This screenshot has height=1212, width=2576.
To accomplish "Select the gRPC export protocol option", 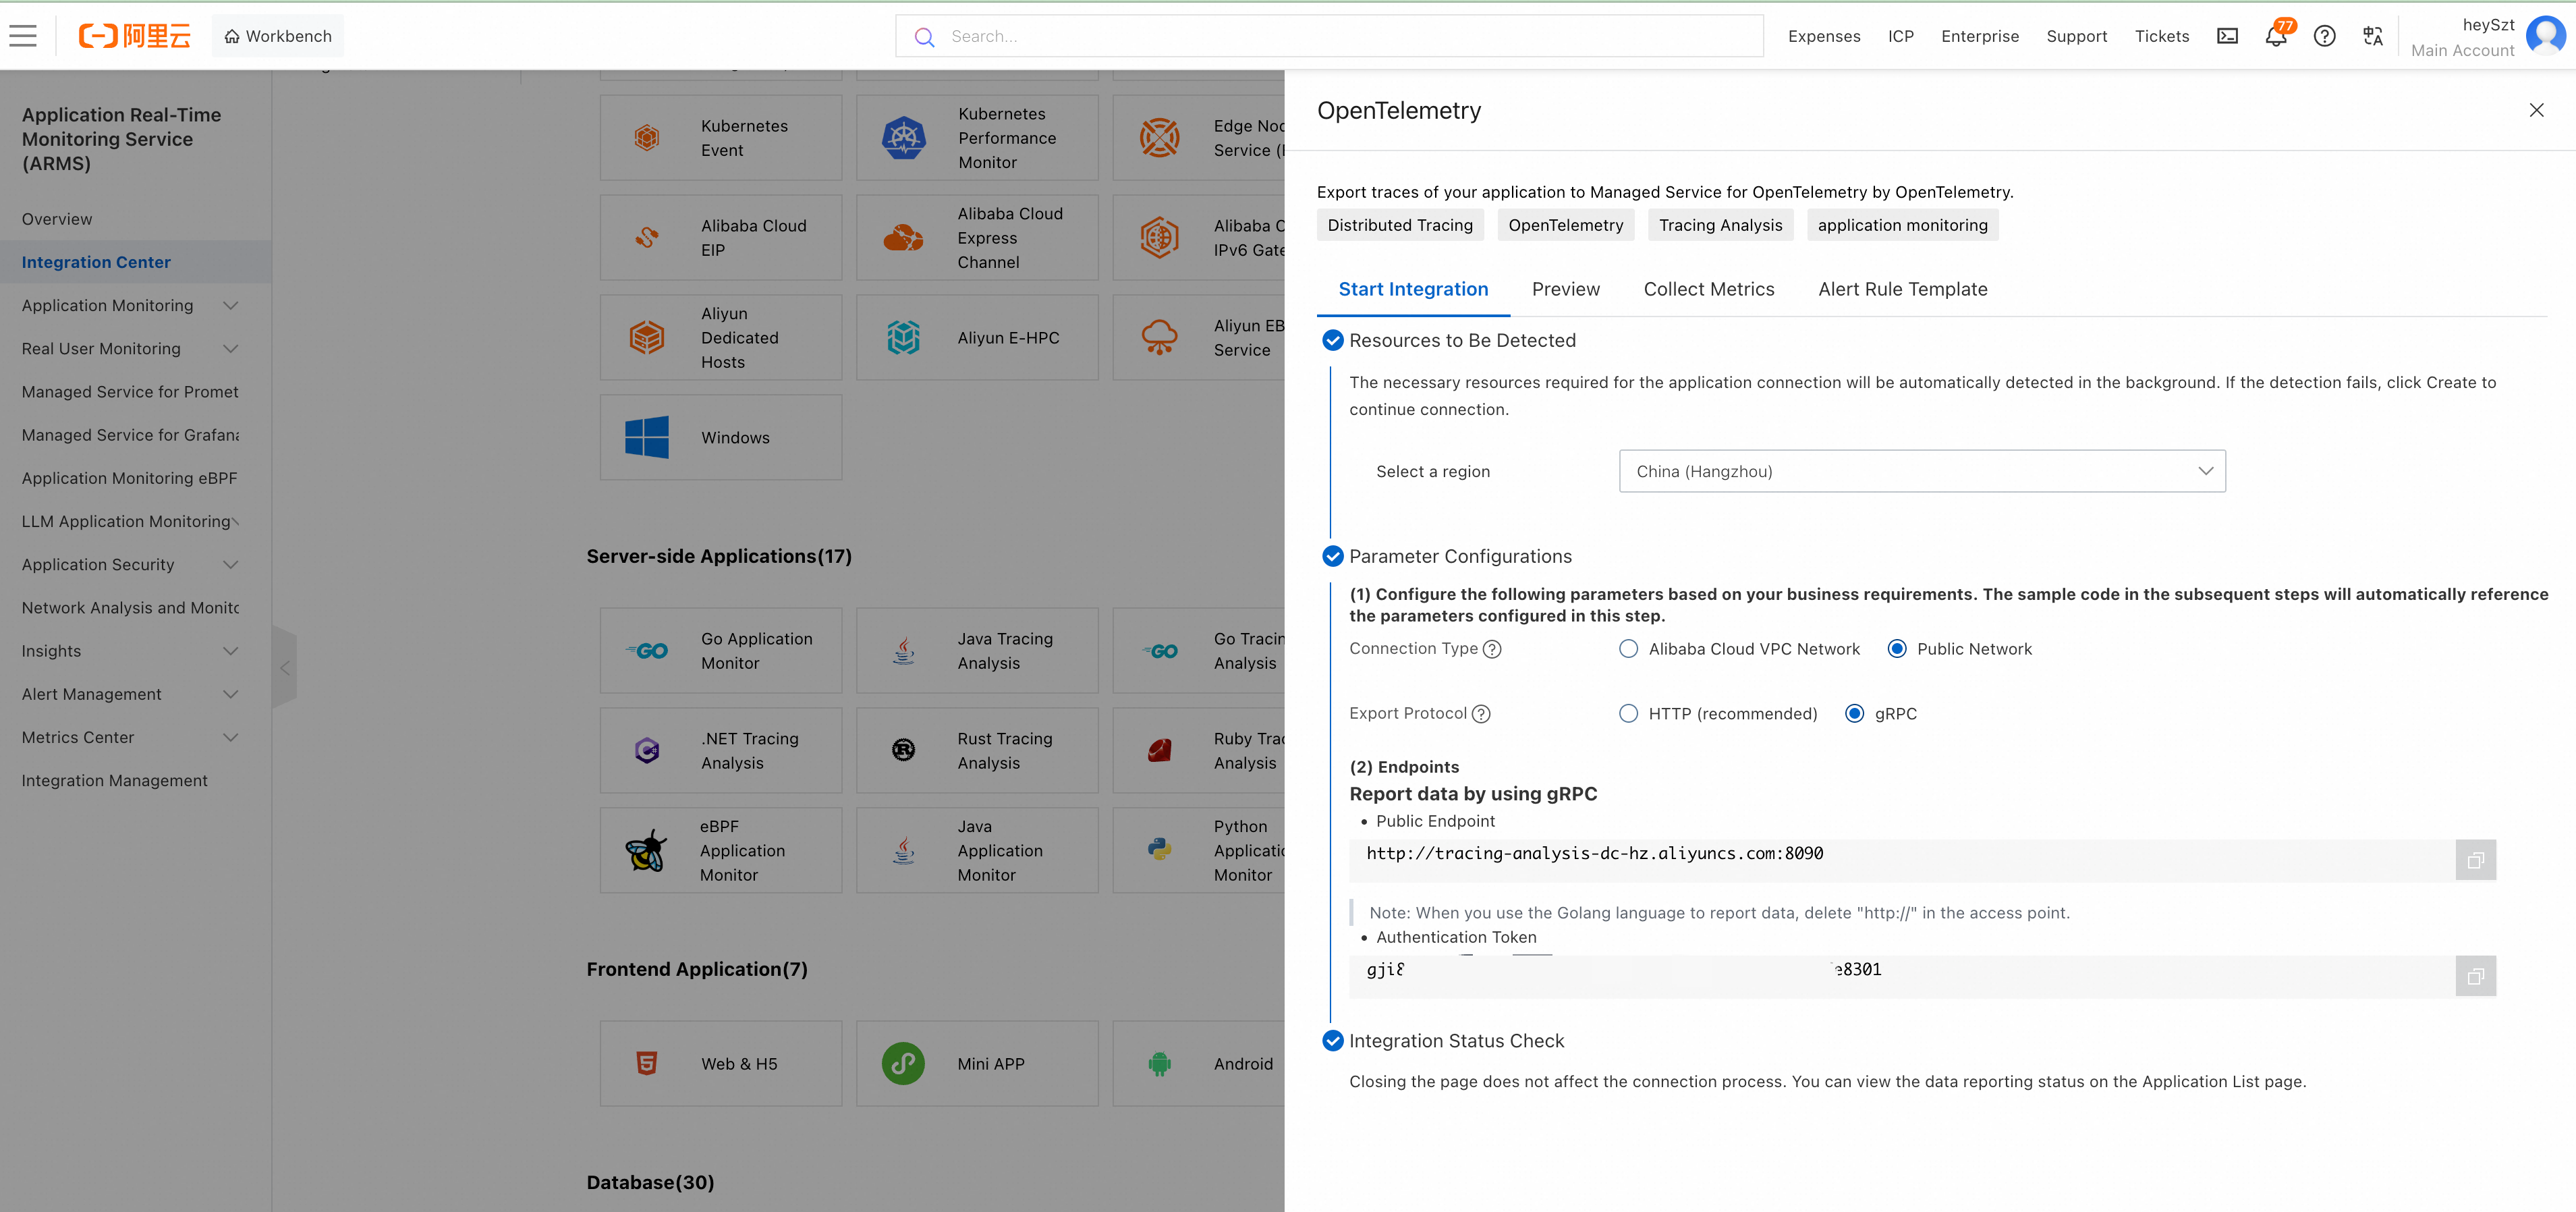I will coord(1856,713).
